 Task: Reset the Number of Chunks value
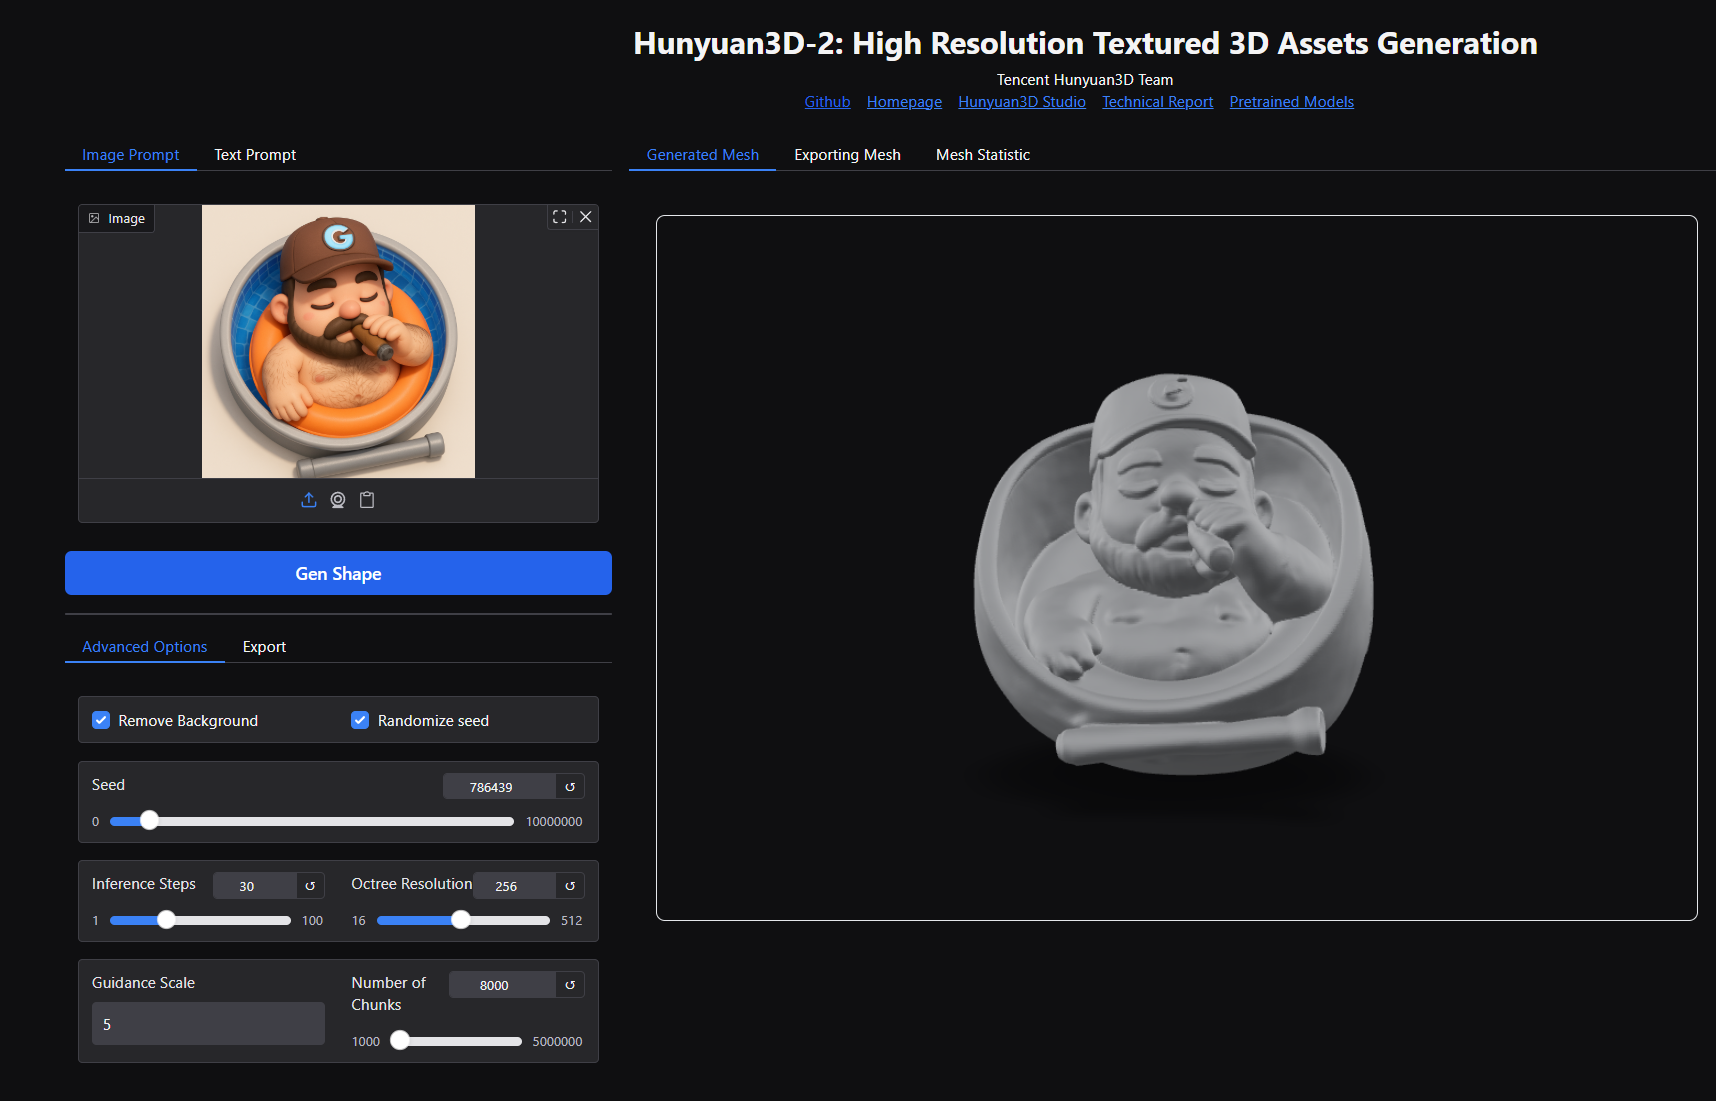click(570, 985)
